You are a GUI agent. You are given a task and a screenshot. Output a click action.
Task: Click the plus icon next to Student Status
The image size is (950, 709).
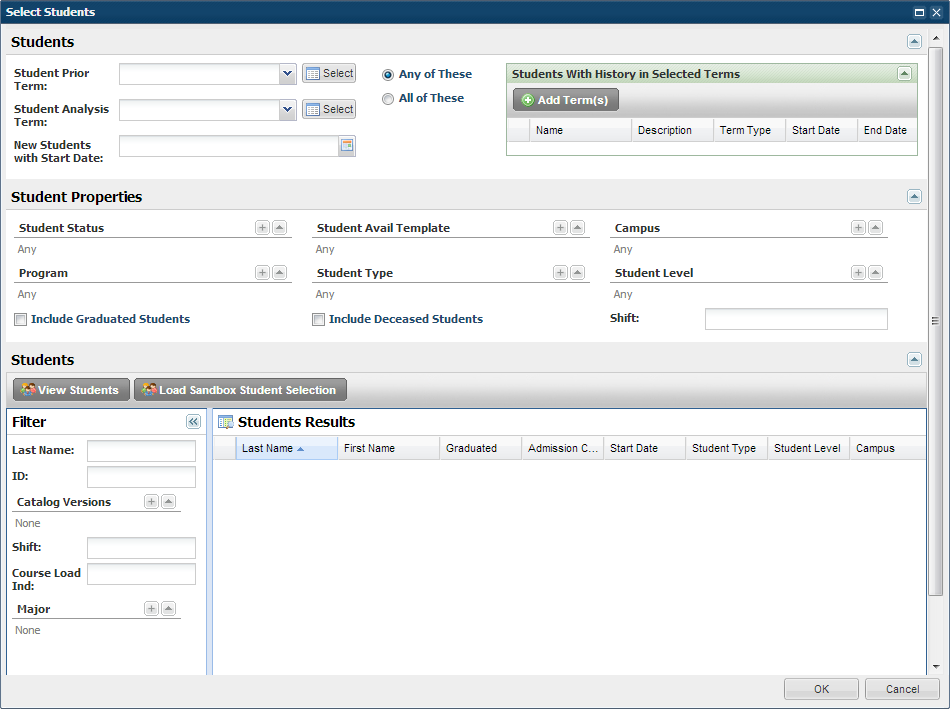[x=262, y=228]
